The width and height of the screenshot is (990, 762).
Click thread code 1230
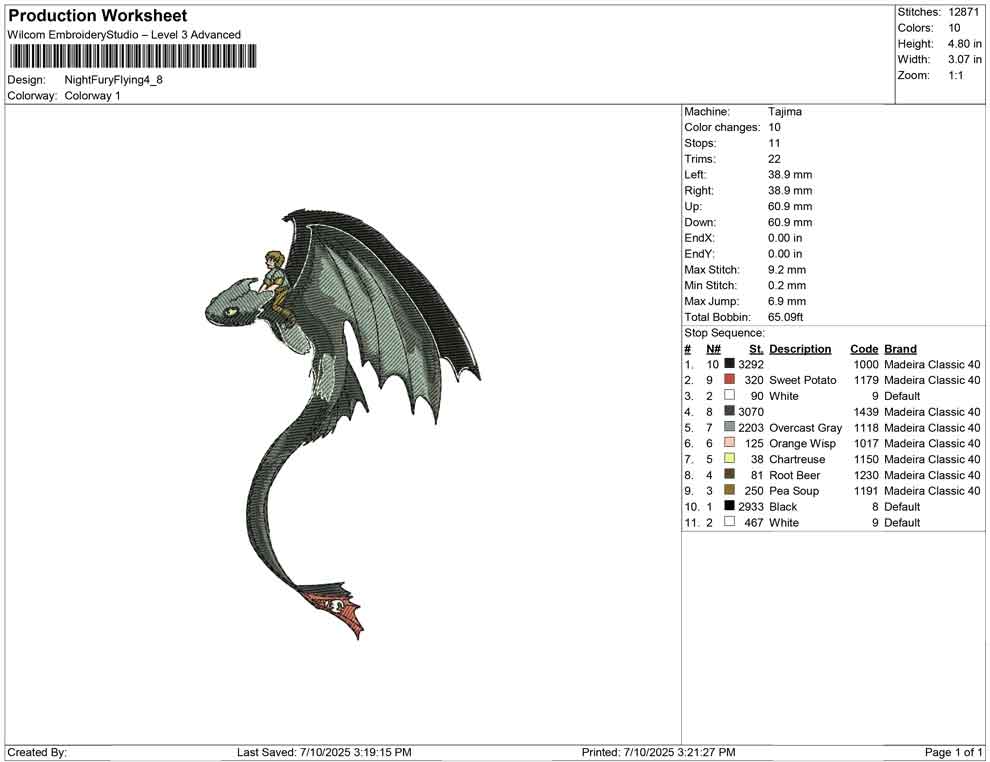866,475
